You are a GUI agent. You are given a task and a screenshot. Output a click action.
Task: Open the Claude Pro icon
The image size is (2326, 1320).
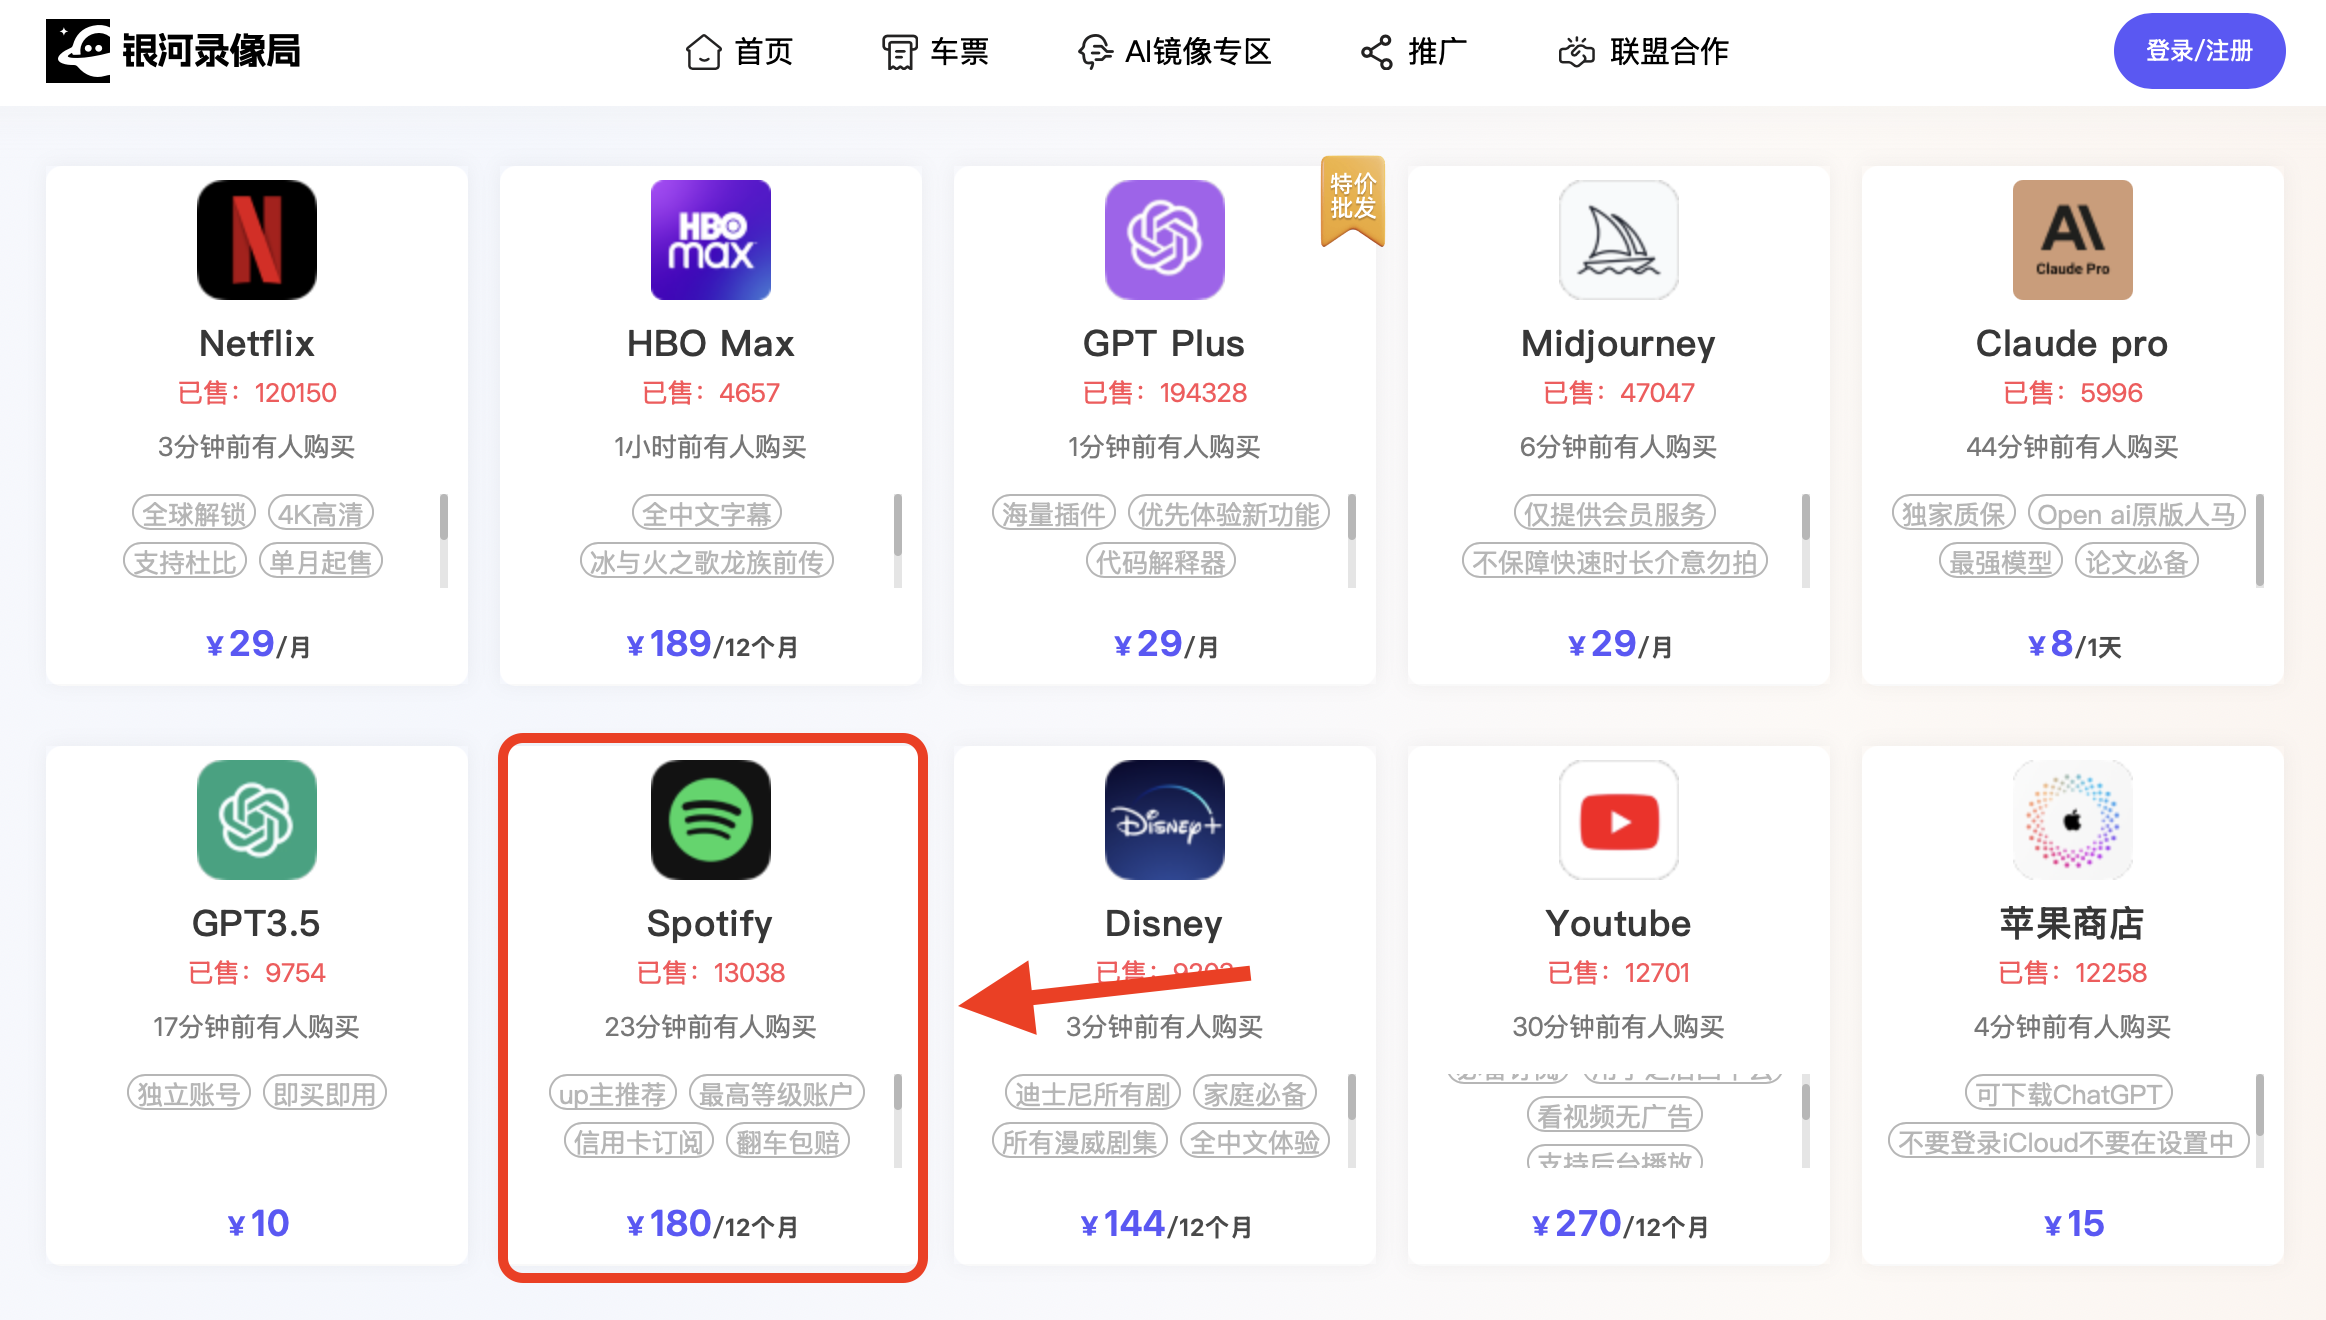pyautogui.click(x=2073, y=240)
